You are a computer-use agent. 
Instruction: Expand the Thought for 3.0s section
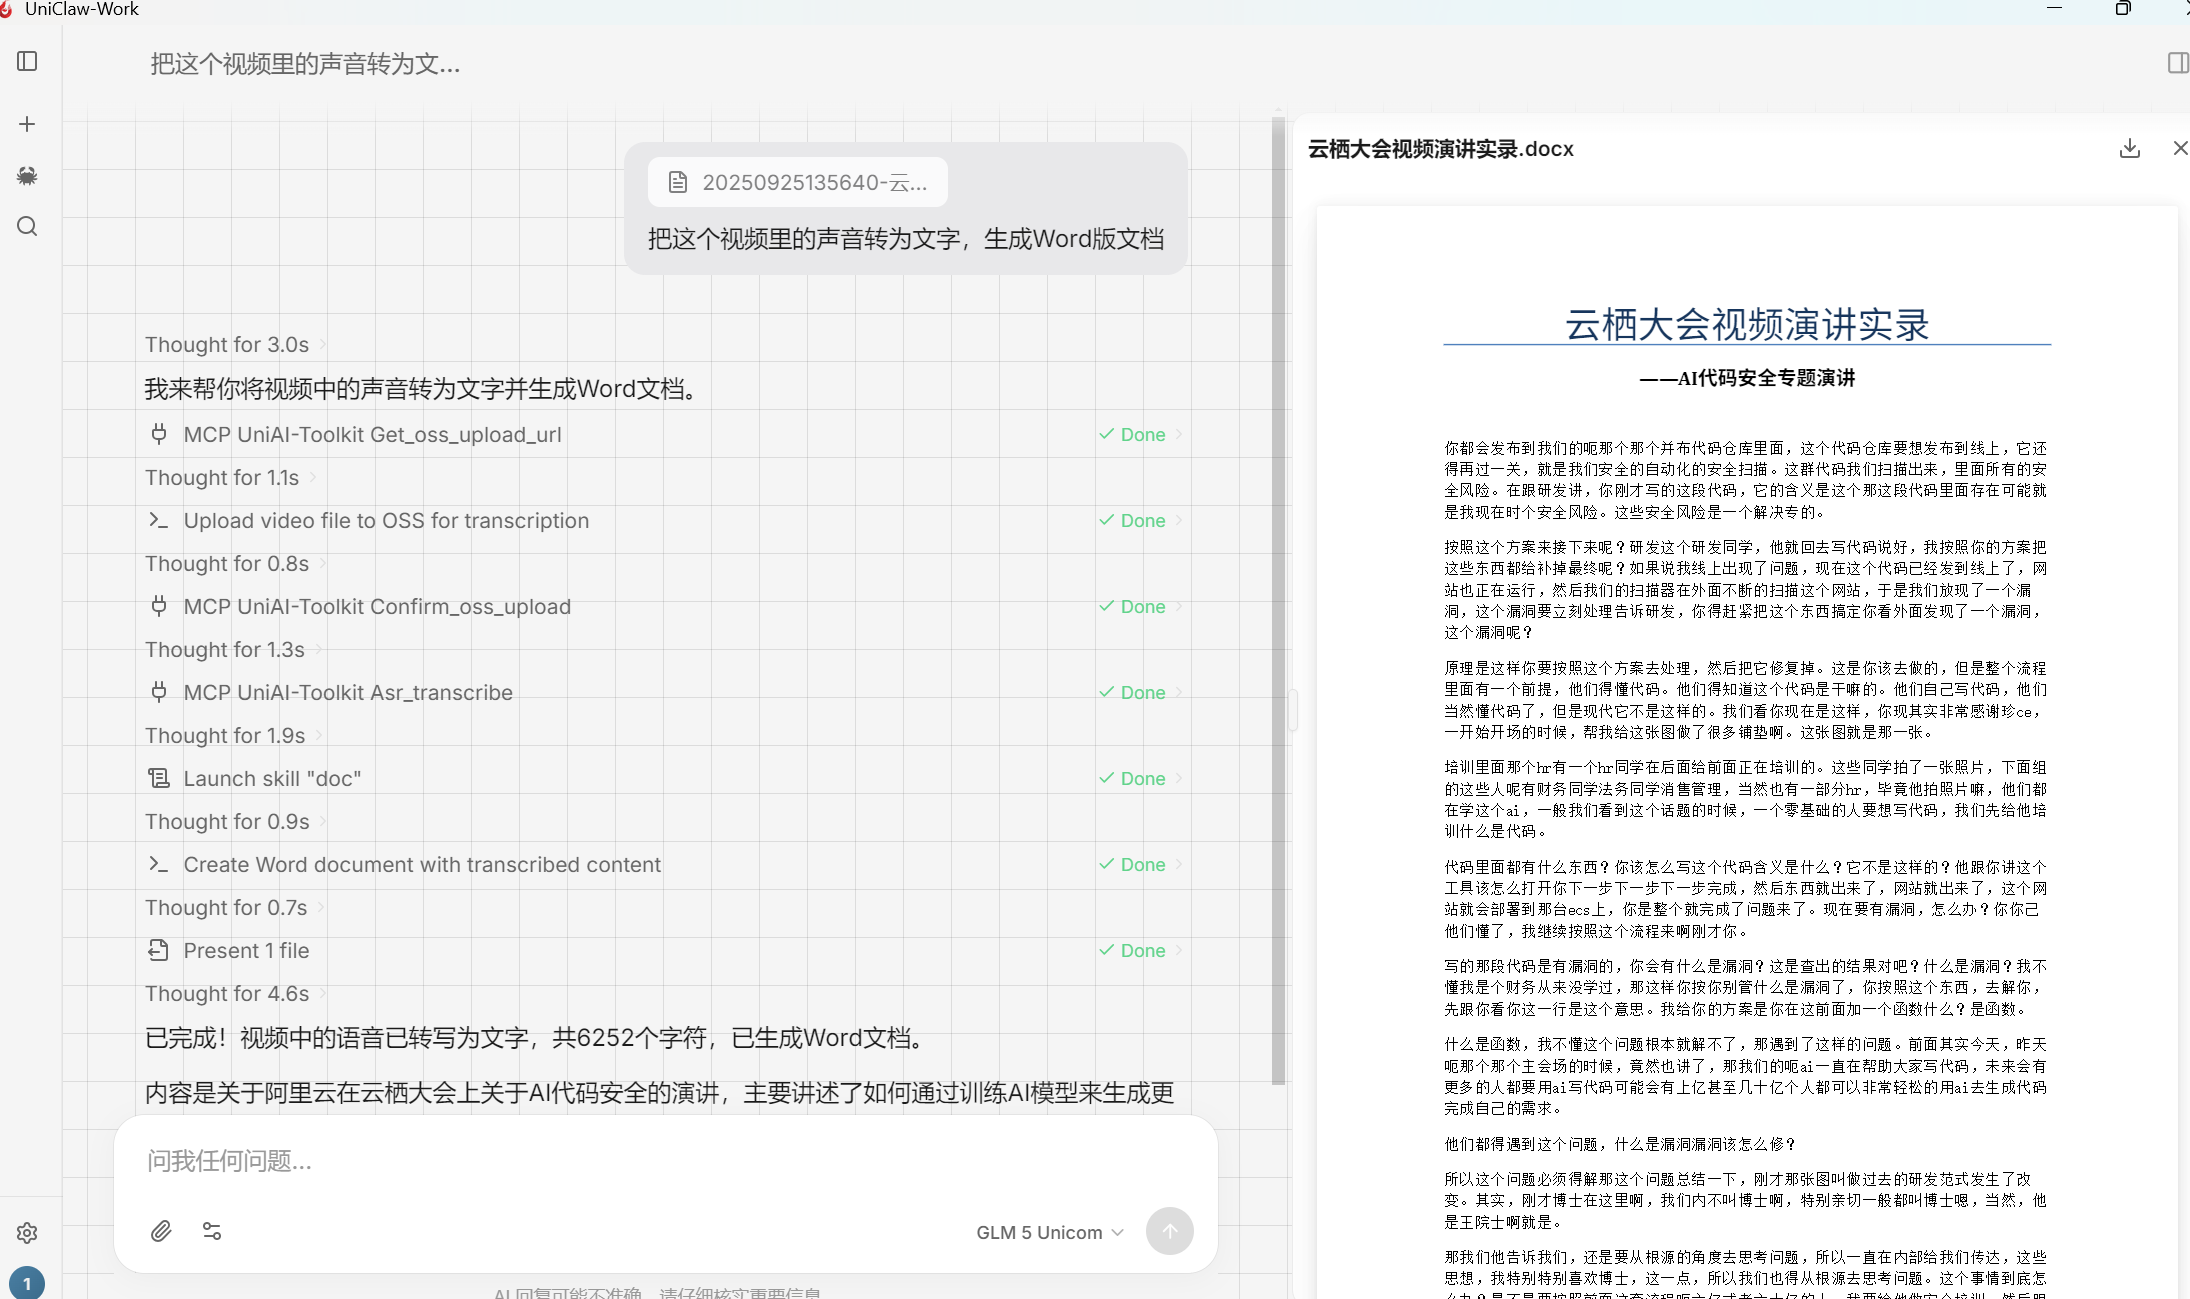[236, 345]
